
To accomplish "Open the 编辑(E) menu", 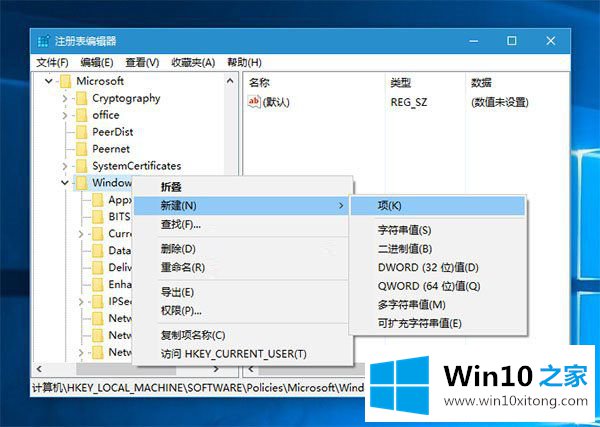I will pyautogui.click(x=97, y=62).
